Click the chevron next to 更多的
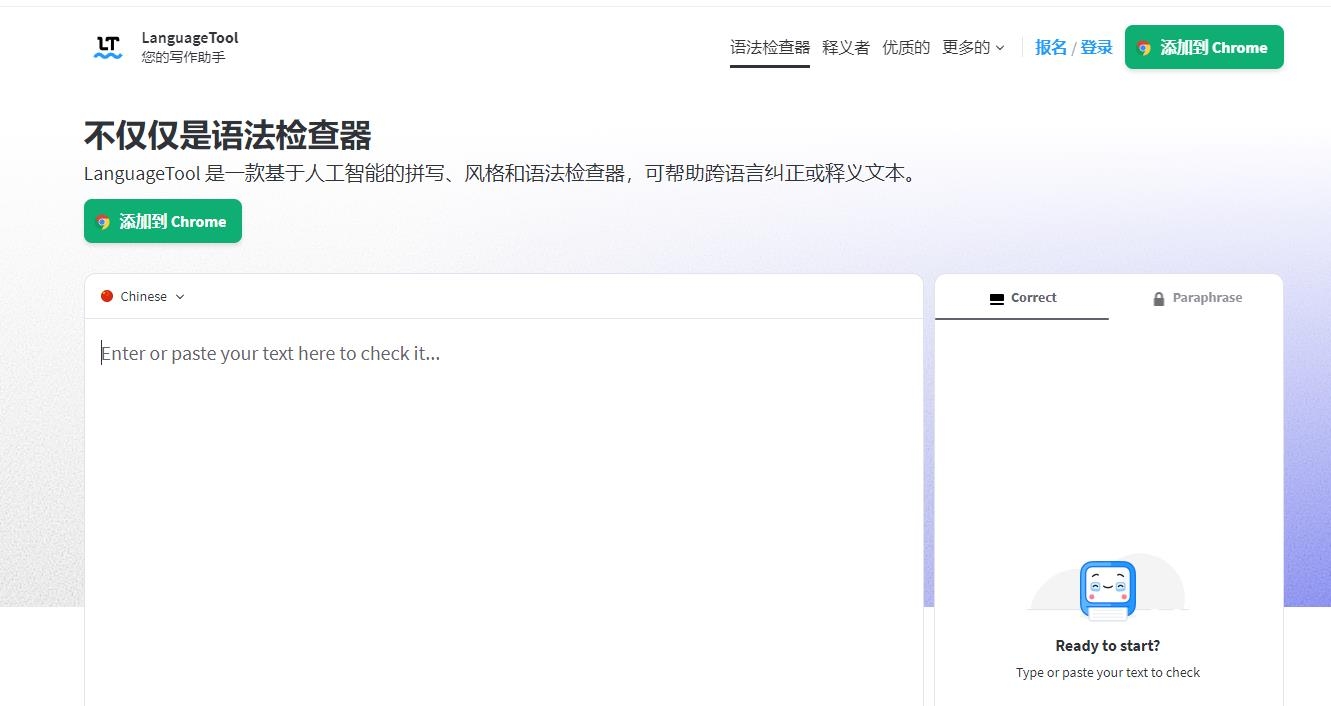1331x706 pixels. click(1000, 48)
